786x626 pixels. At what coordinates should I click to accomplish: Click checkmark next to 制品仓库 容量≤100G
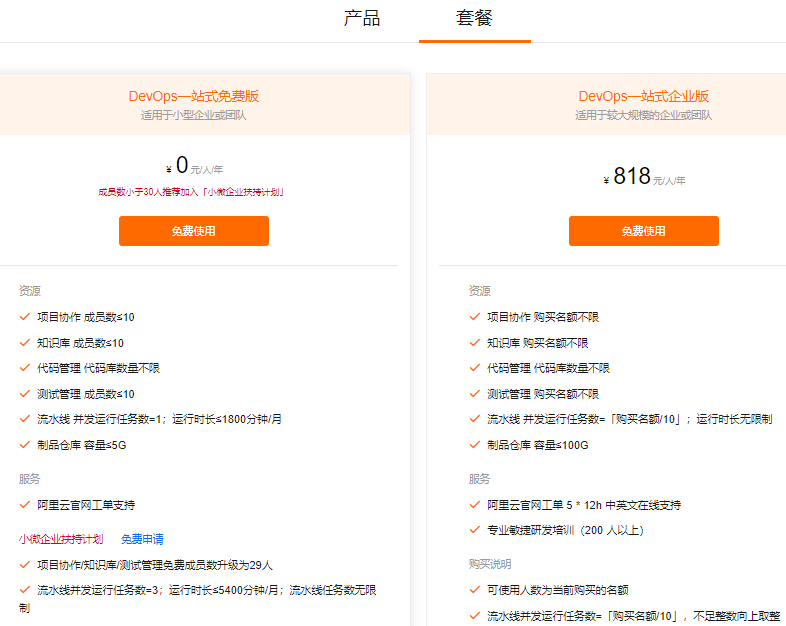click(475, 445)
